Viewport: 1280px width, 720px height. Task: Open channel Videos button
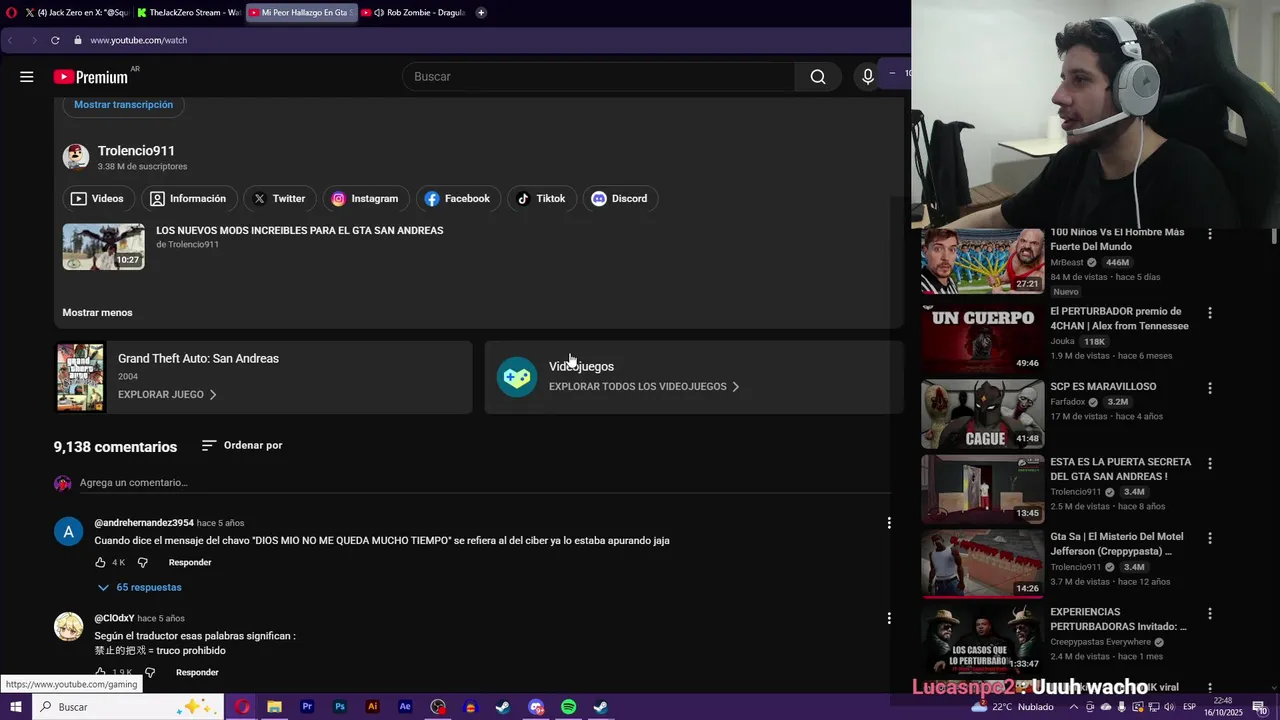point(98,199)
